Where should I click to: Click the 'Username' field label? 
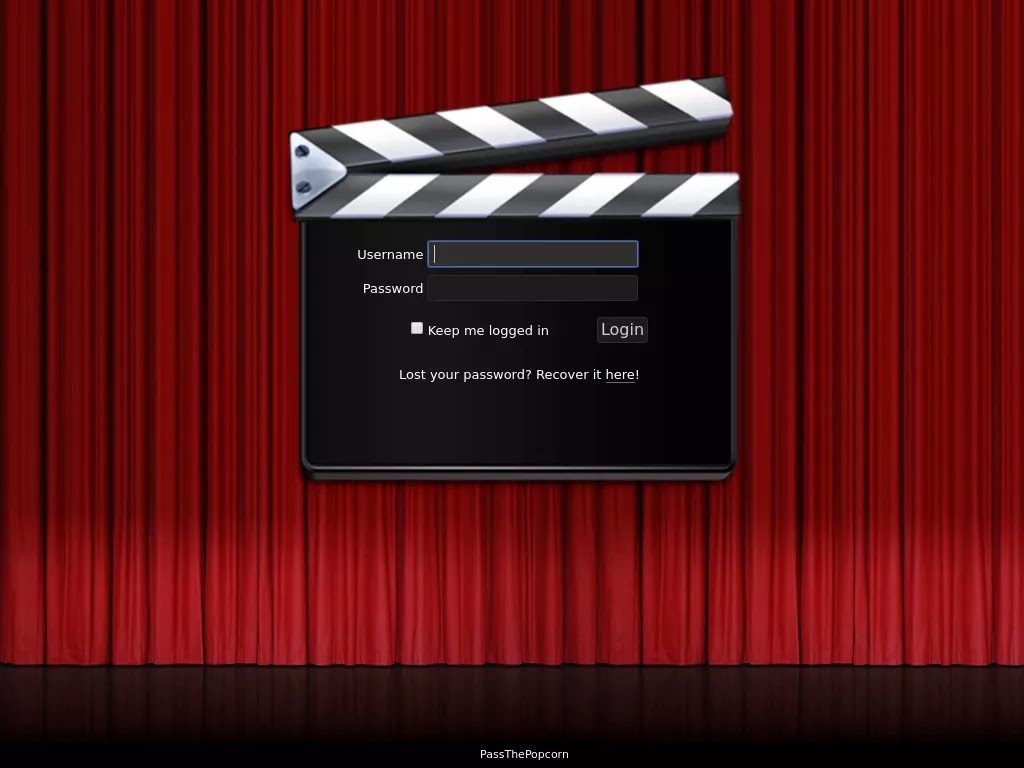[x=390, y=255]
